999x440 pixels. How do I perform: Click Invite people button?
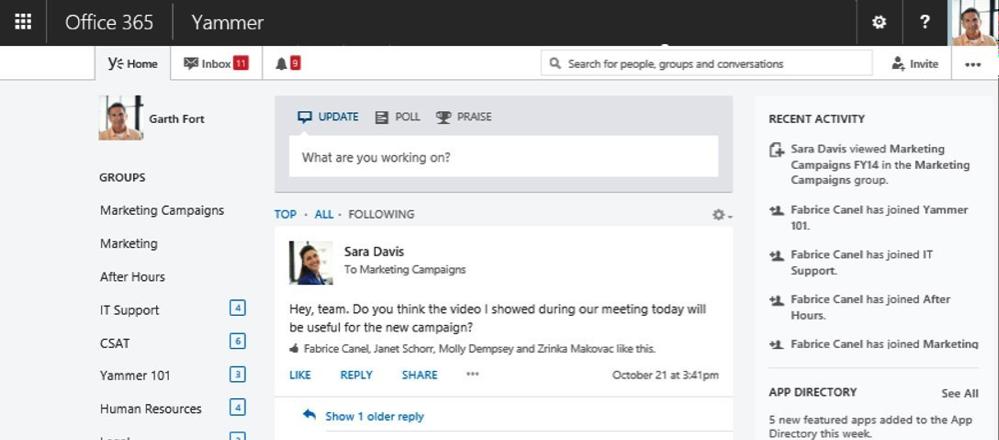[916, 64]
